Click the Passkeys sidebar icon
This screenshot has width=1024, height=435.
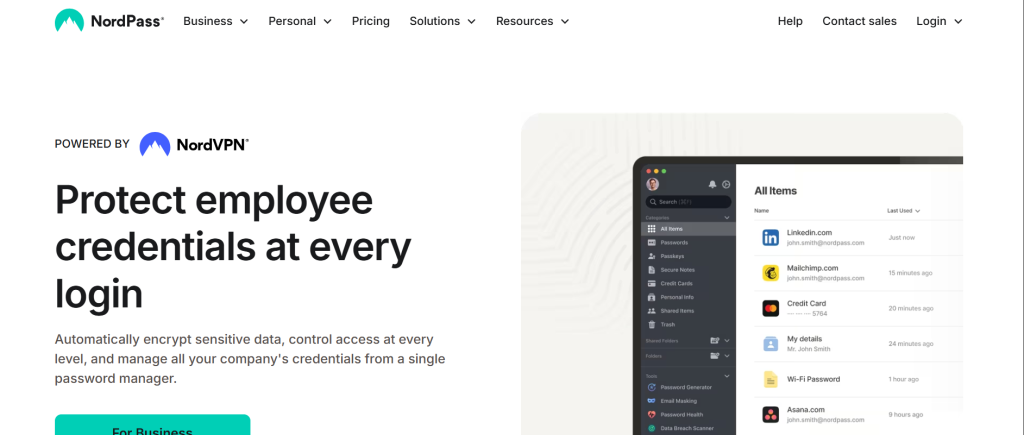pos(651,256)
